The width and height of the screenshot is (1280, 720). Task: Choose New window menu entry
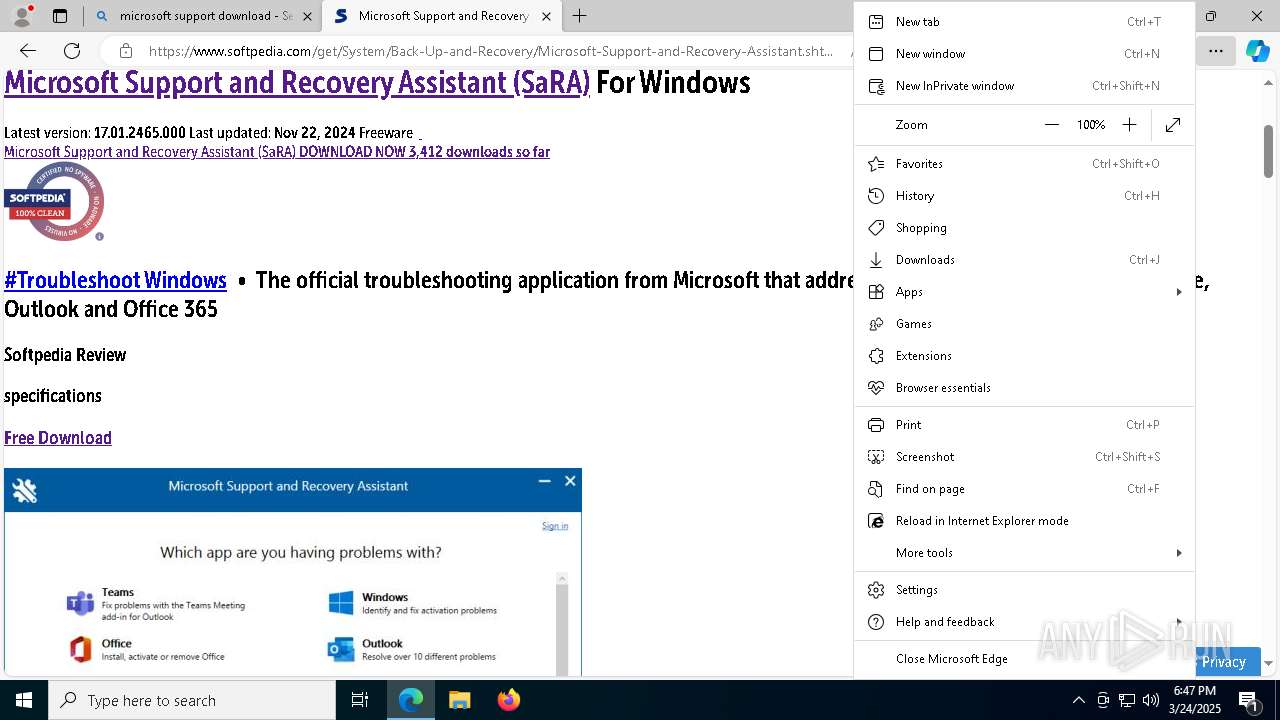pyautogui.click(x=1024, y=54)
